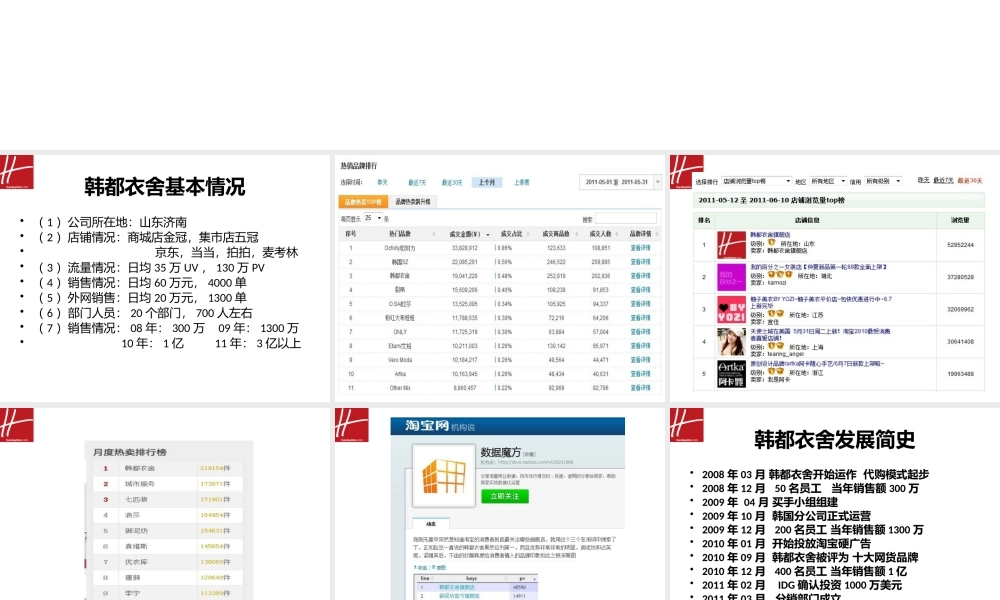Open the 动态 tab on the 数据魔方 page
Image resolution: width=1000 pixels, height=600 pixels.
tap(433, 523)
